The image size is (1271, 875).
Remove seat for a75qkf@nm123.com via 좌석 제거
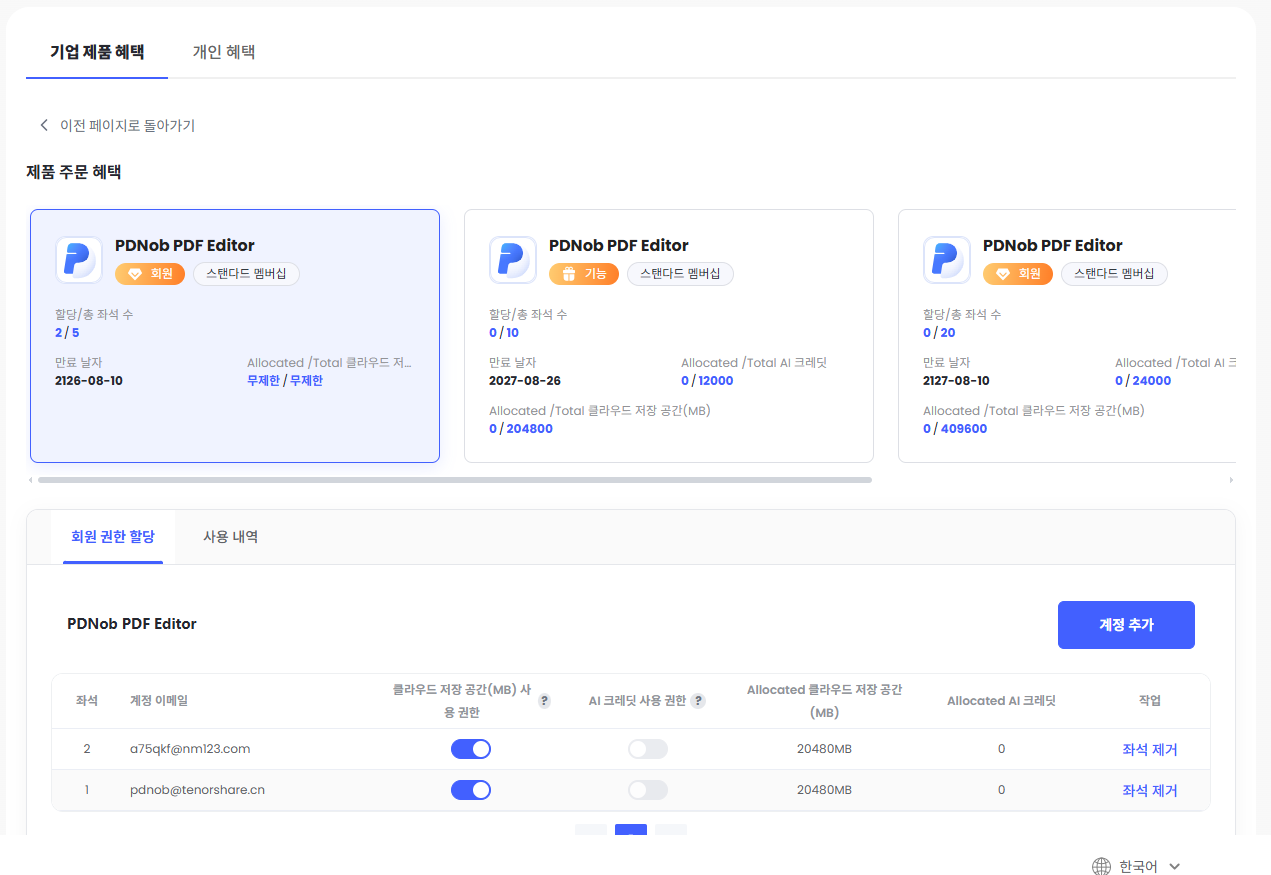(1150, 749)
